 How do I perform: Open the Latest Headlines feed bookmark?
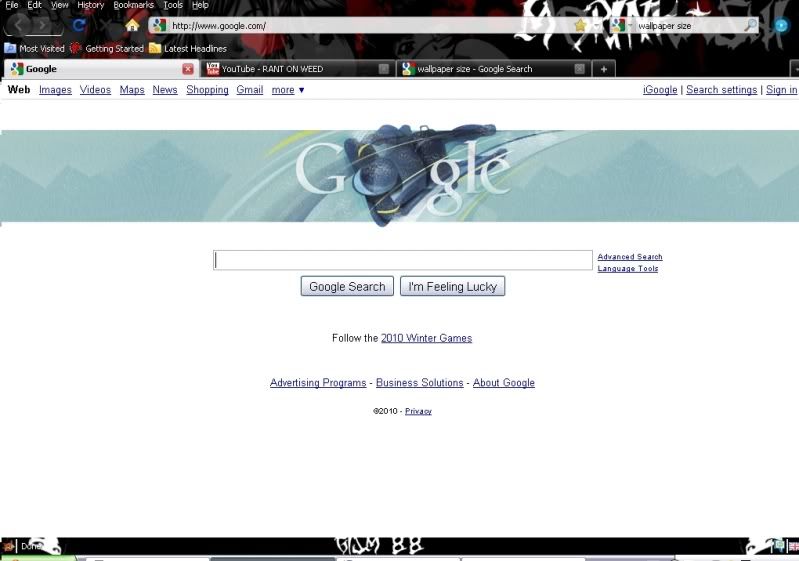[x=188, y=48]
